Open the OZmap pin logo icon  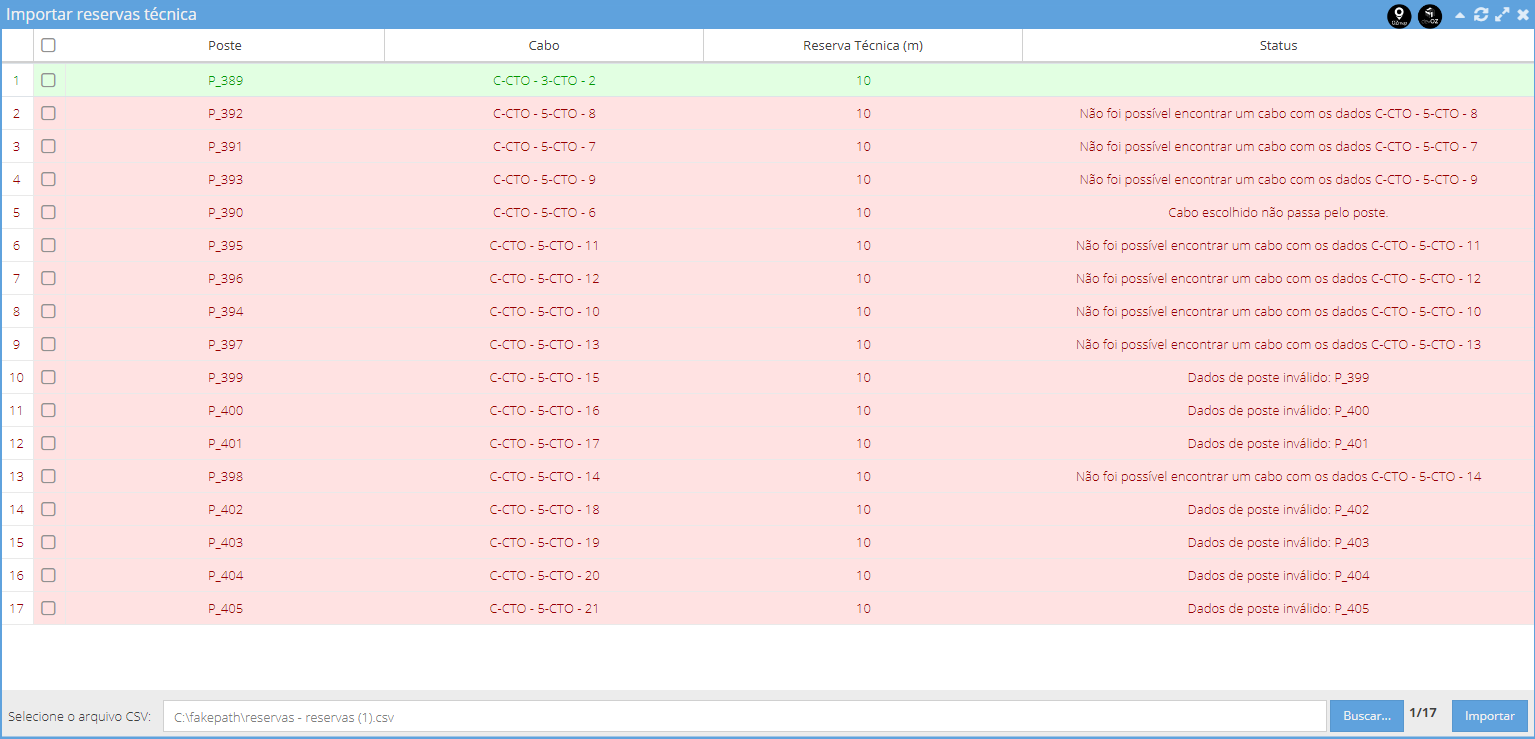(x=1399, y=15)
